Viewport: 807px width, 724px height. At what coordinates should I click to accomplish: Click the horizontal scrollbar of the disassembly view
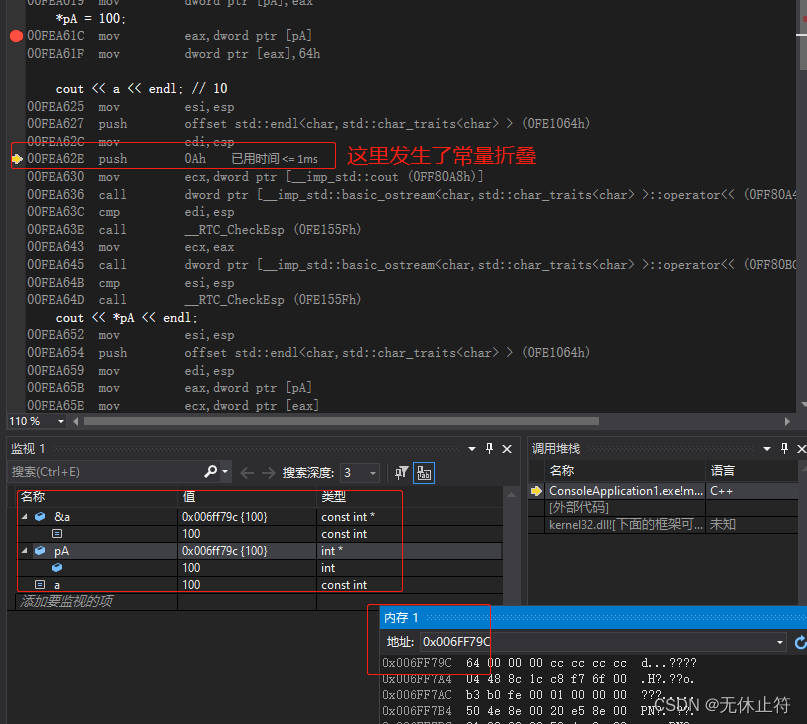click(x=341, y=421)
